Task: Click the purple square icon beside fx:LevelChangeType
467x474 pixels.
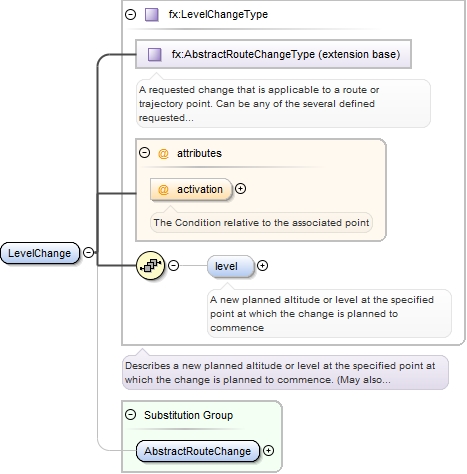Action: [152, 15]
